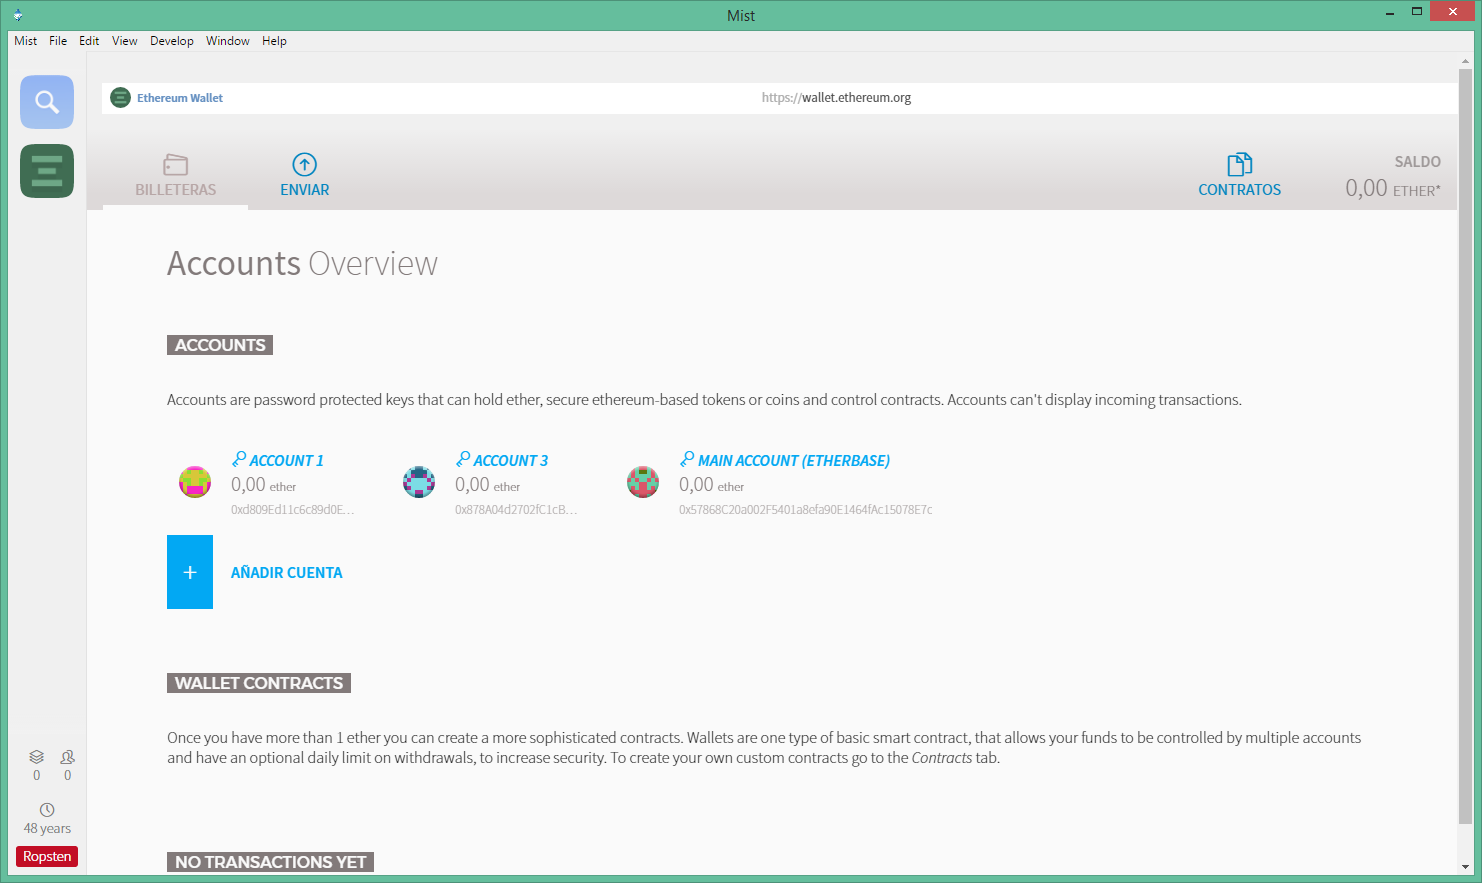Click the block layers icon in sidebar

pyautogui.click(x=37, y=757)
